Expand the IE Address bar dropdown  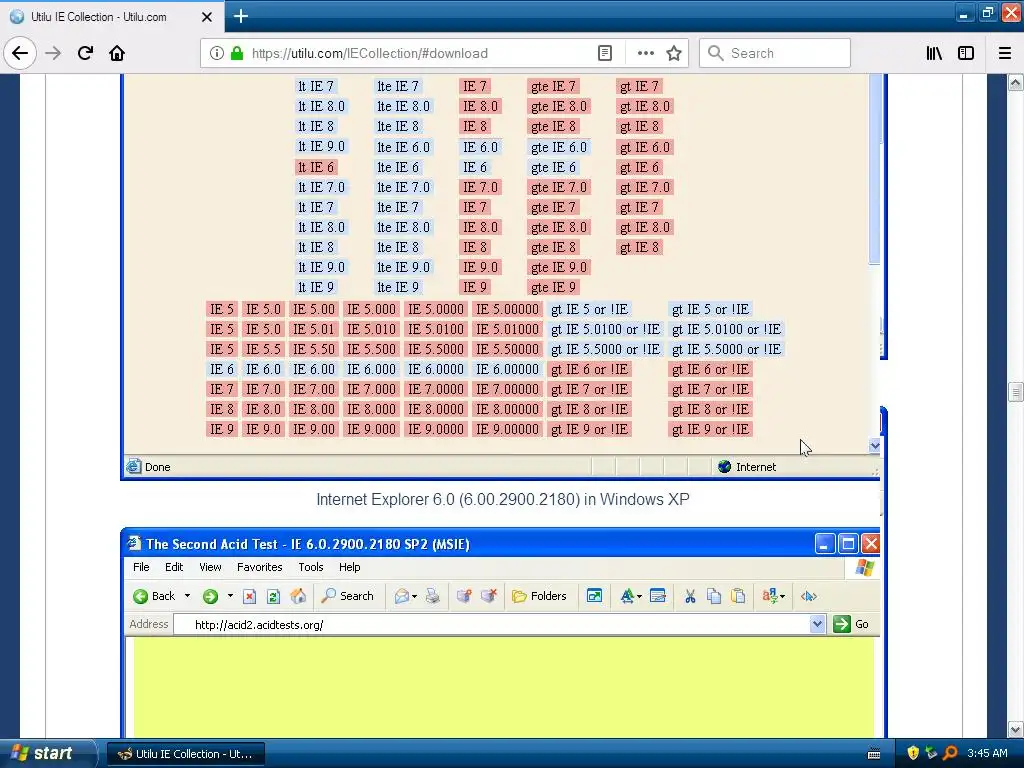[x=817, y=624]
